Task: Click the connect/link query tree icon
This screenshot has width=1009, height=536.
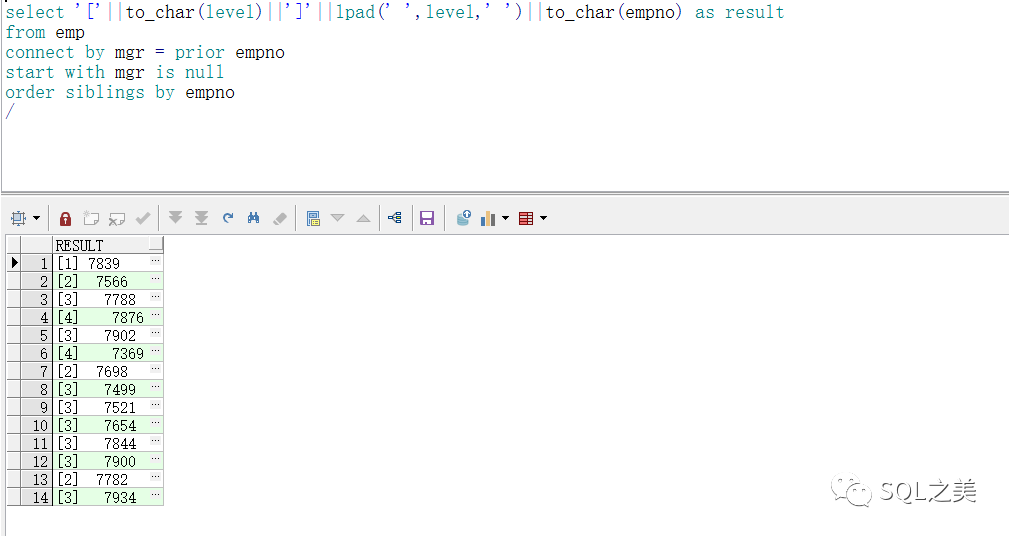Action: pos(394,218)
